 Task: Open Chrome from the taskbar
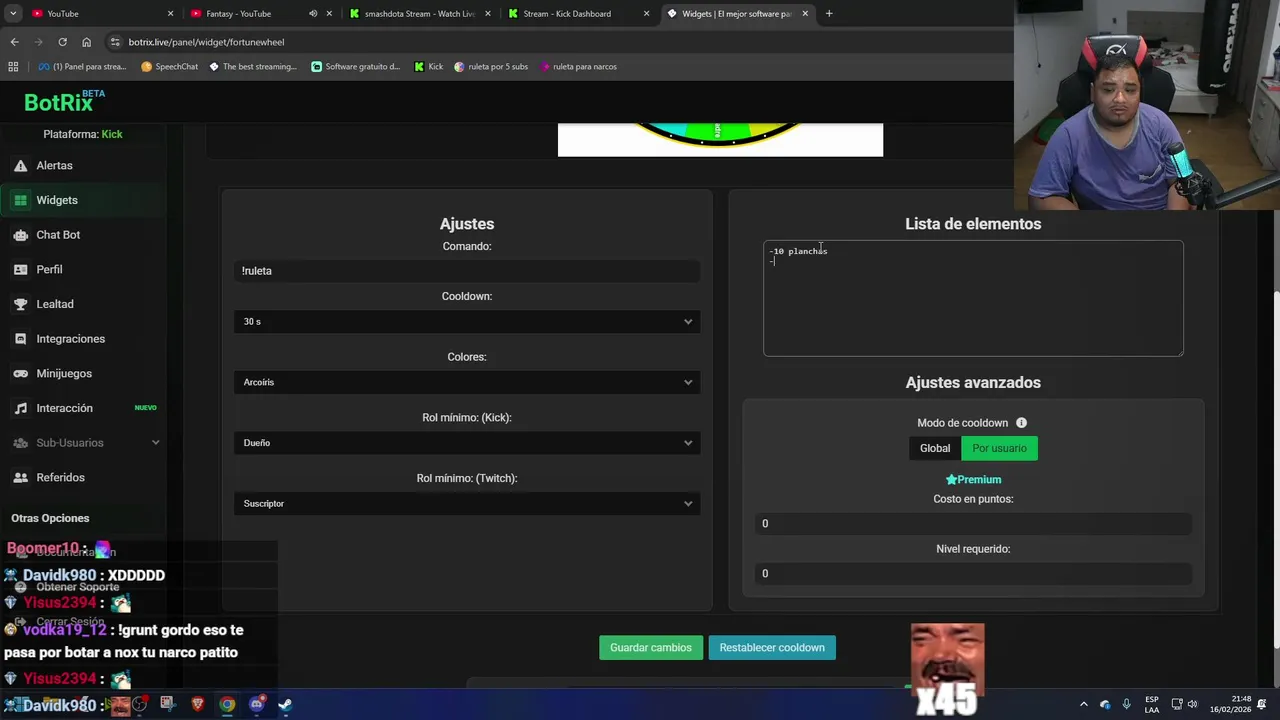(228, 705)
